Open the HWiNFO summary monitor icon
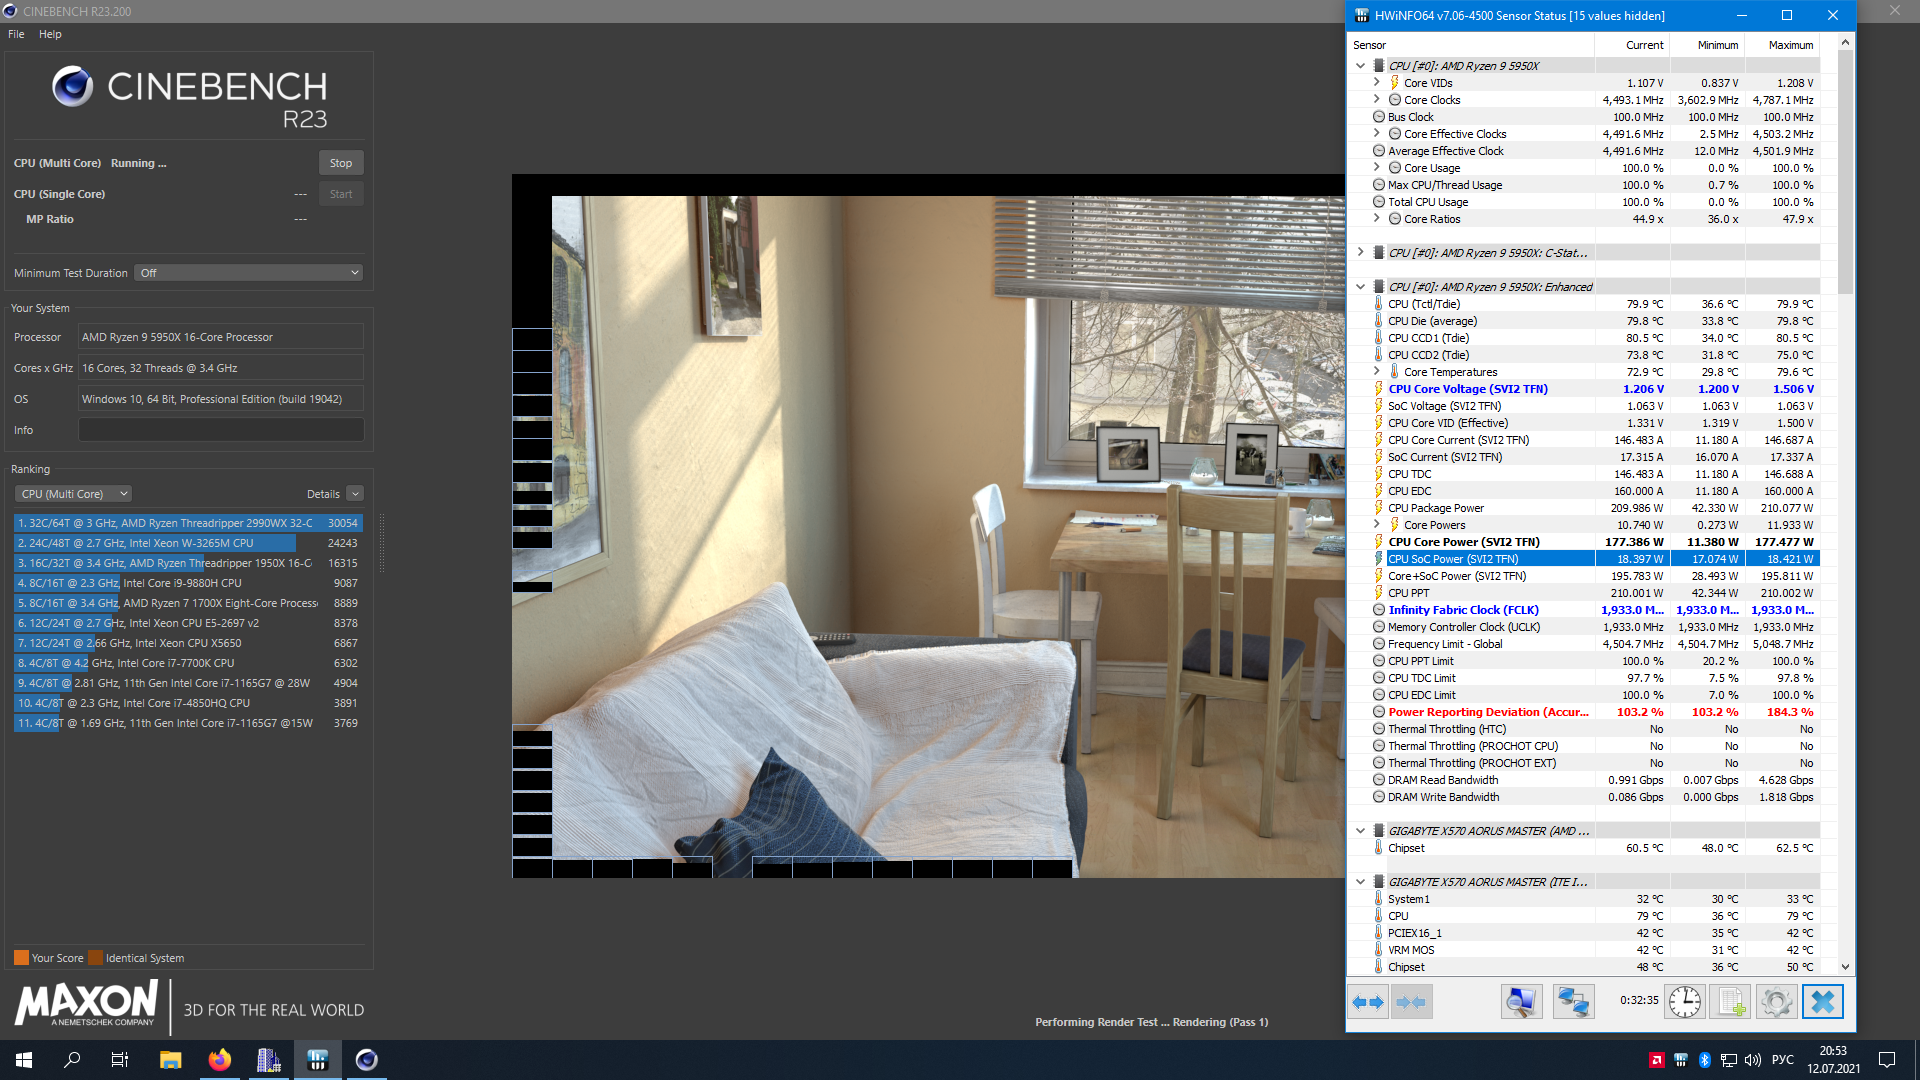Screen dimensions: 1920x1080 [x=1521, y=1001]
